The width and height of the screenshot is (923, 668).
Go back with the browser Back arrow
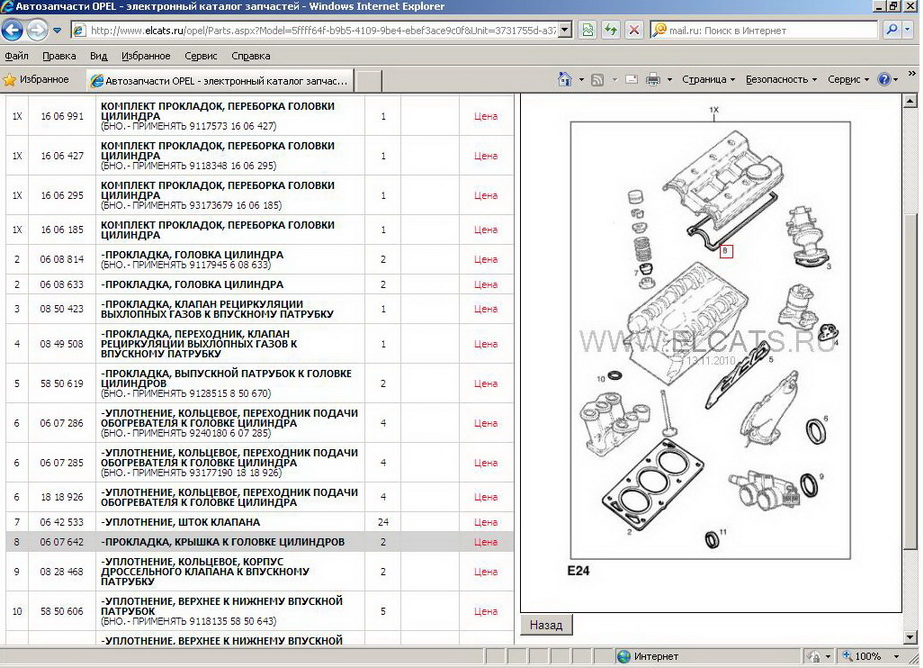point(12,30)
